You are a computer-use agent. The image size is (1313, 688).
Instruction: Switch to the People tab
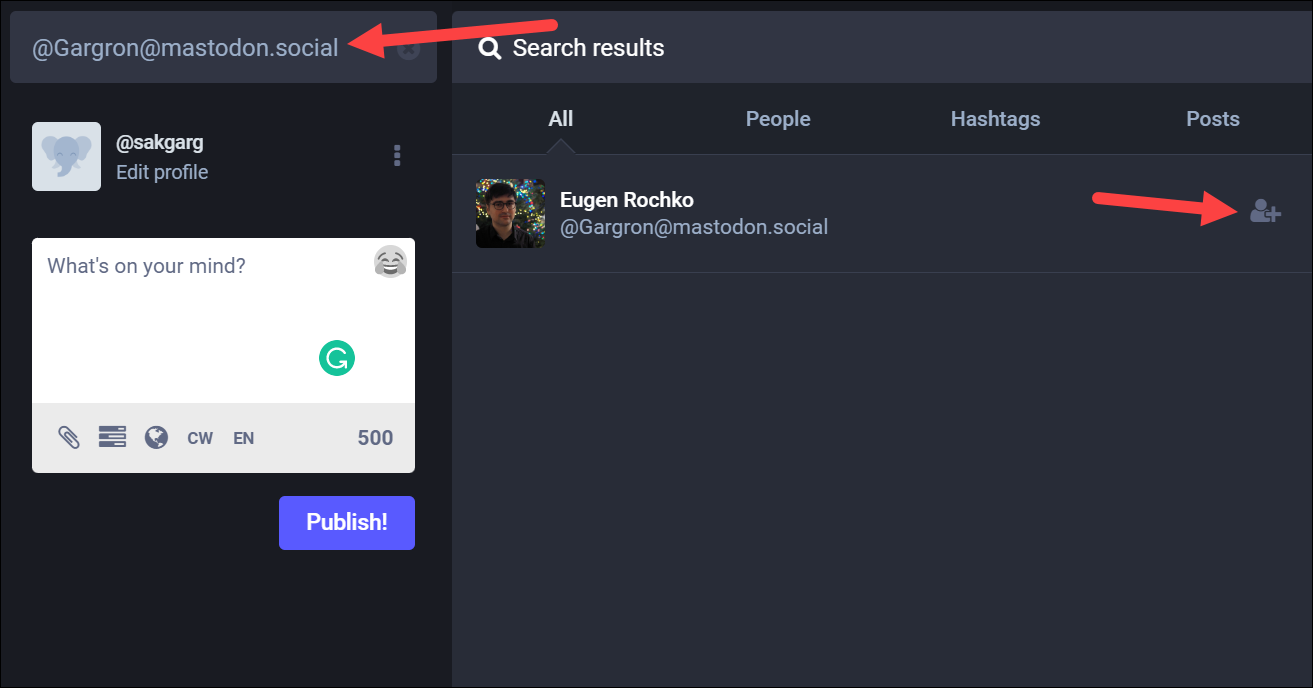tap(778, 119)
